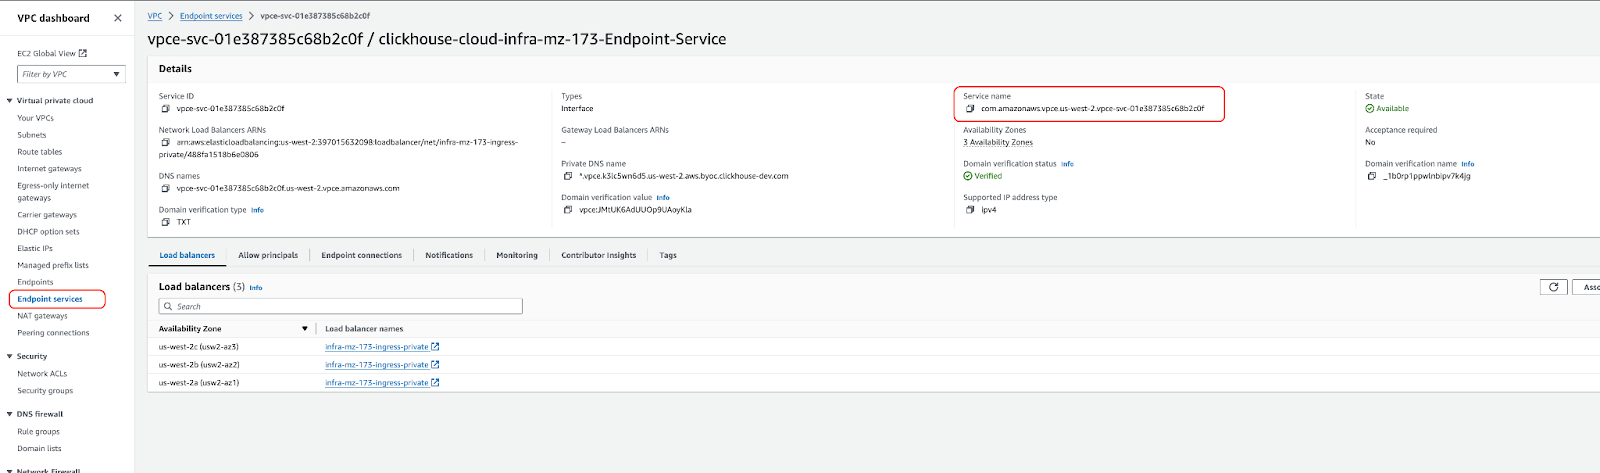Sort by Availability Zone column arrow
Image resolution: width=1600 pixels, height=473 pixels.
point(305,329)
